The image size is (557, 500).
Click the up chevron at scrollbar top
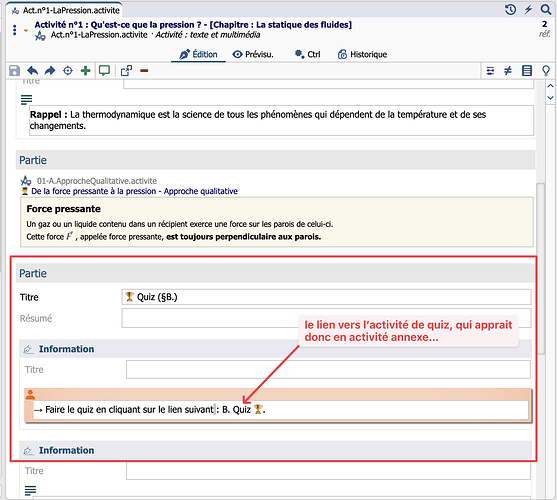tap(550, 86)
